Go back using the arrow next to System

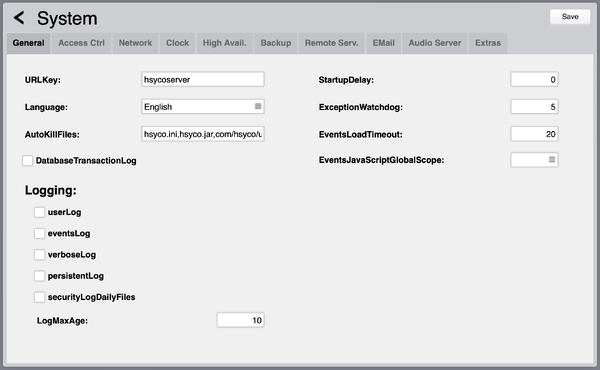(x=19, y=18)
